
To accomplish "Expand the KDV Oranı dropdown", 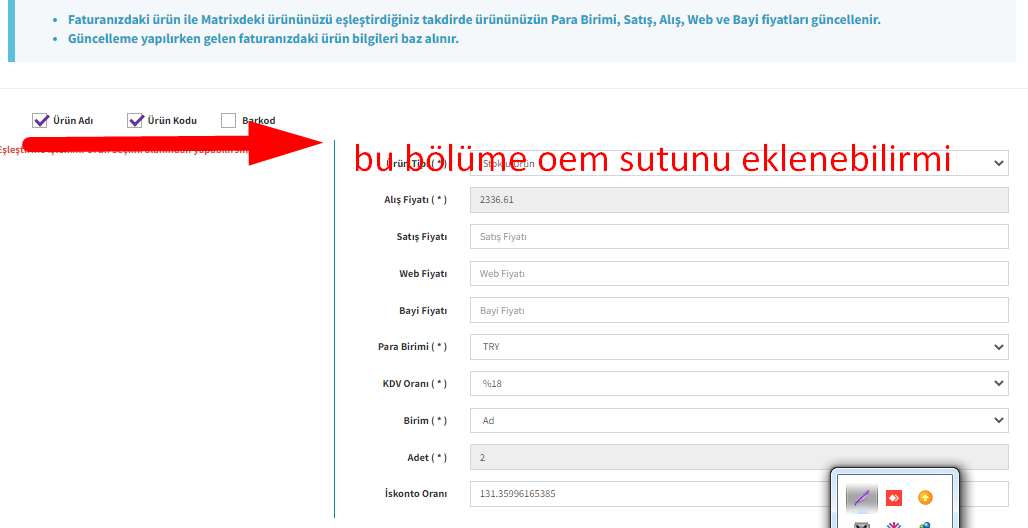I will 739,384.
